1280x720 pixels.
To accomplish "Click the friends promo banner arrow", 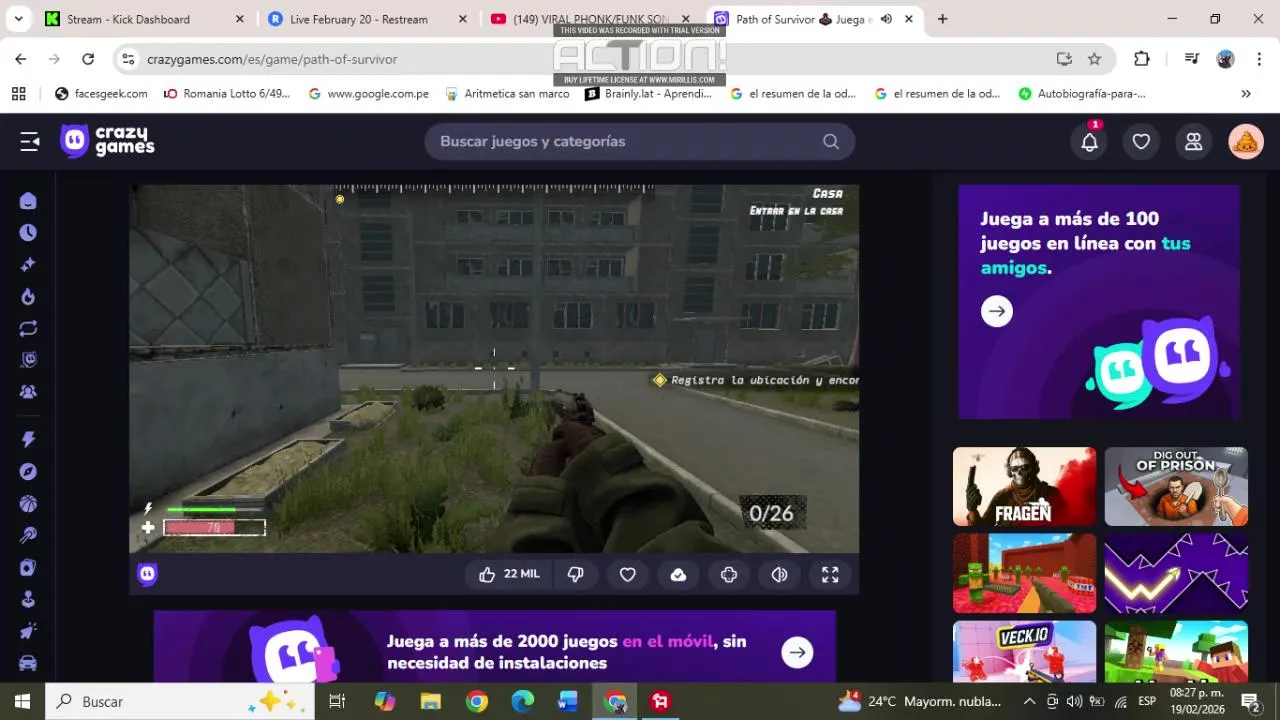I will [997, 311].
